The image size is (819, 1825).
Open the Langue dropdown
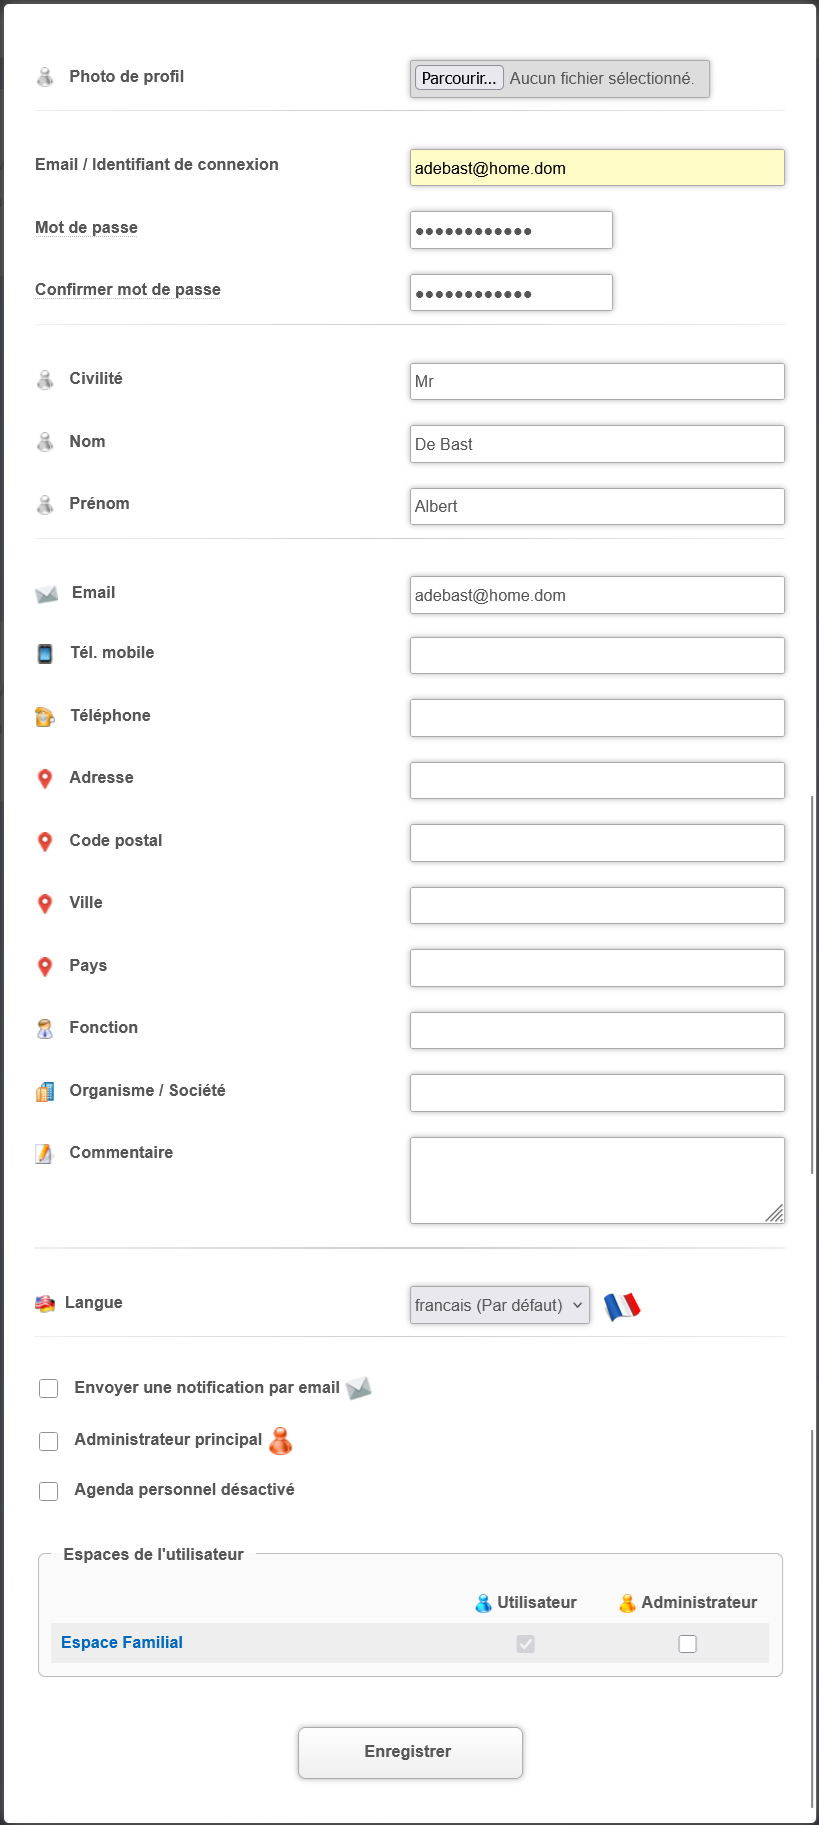(499, 1305)
